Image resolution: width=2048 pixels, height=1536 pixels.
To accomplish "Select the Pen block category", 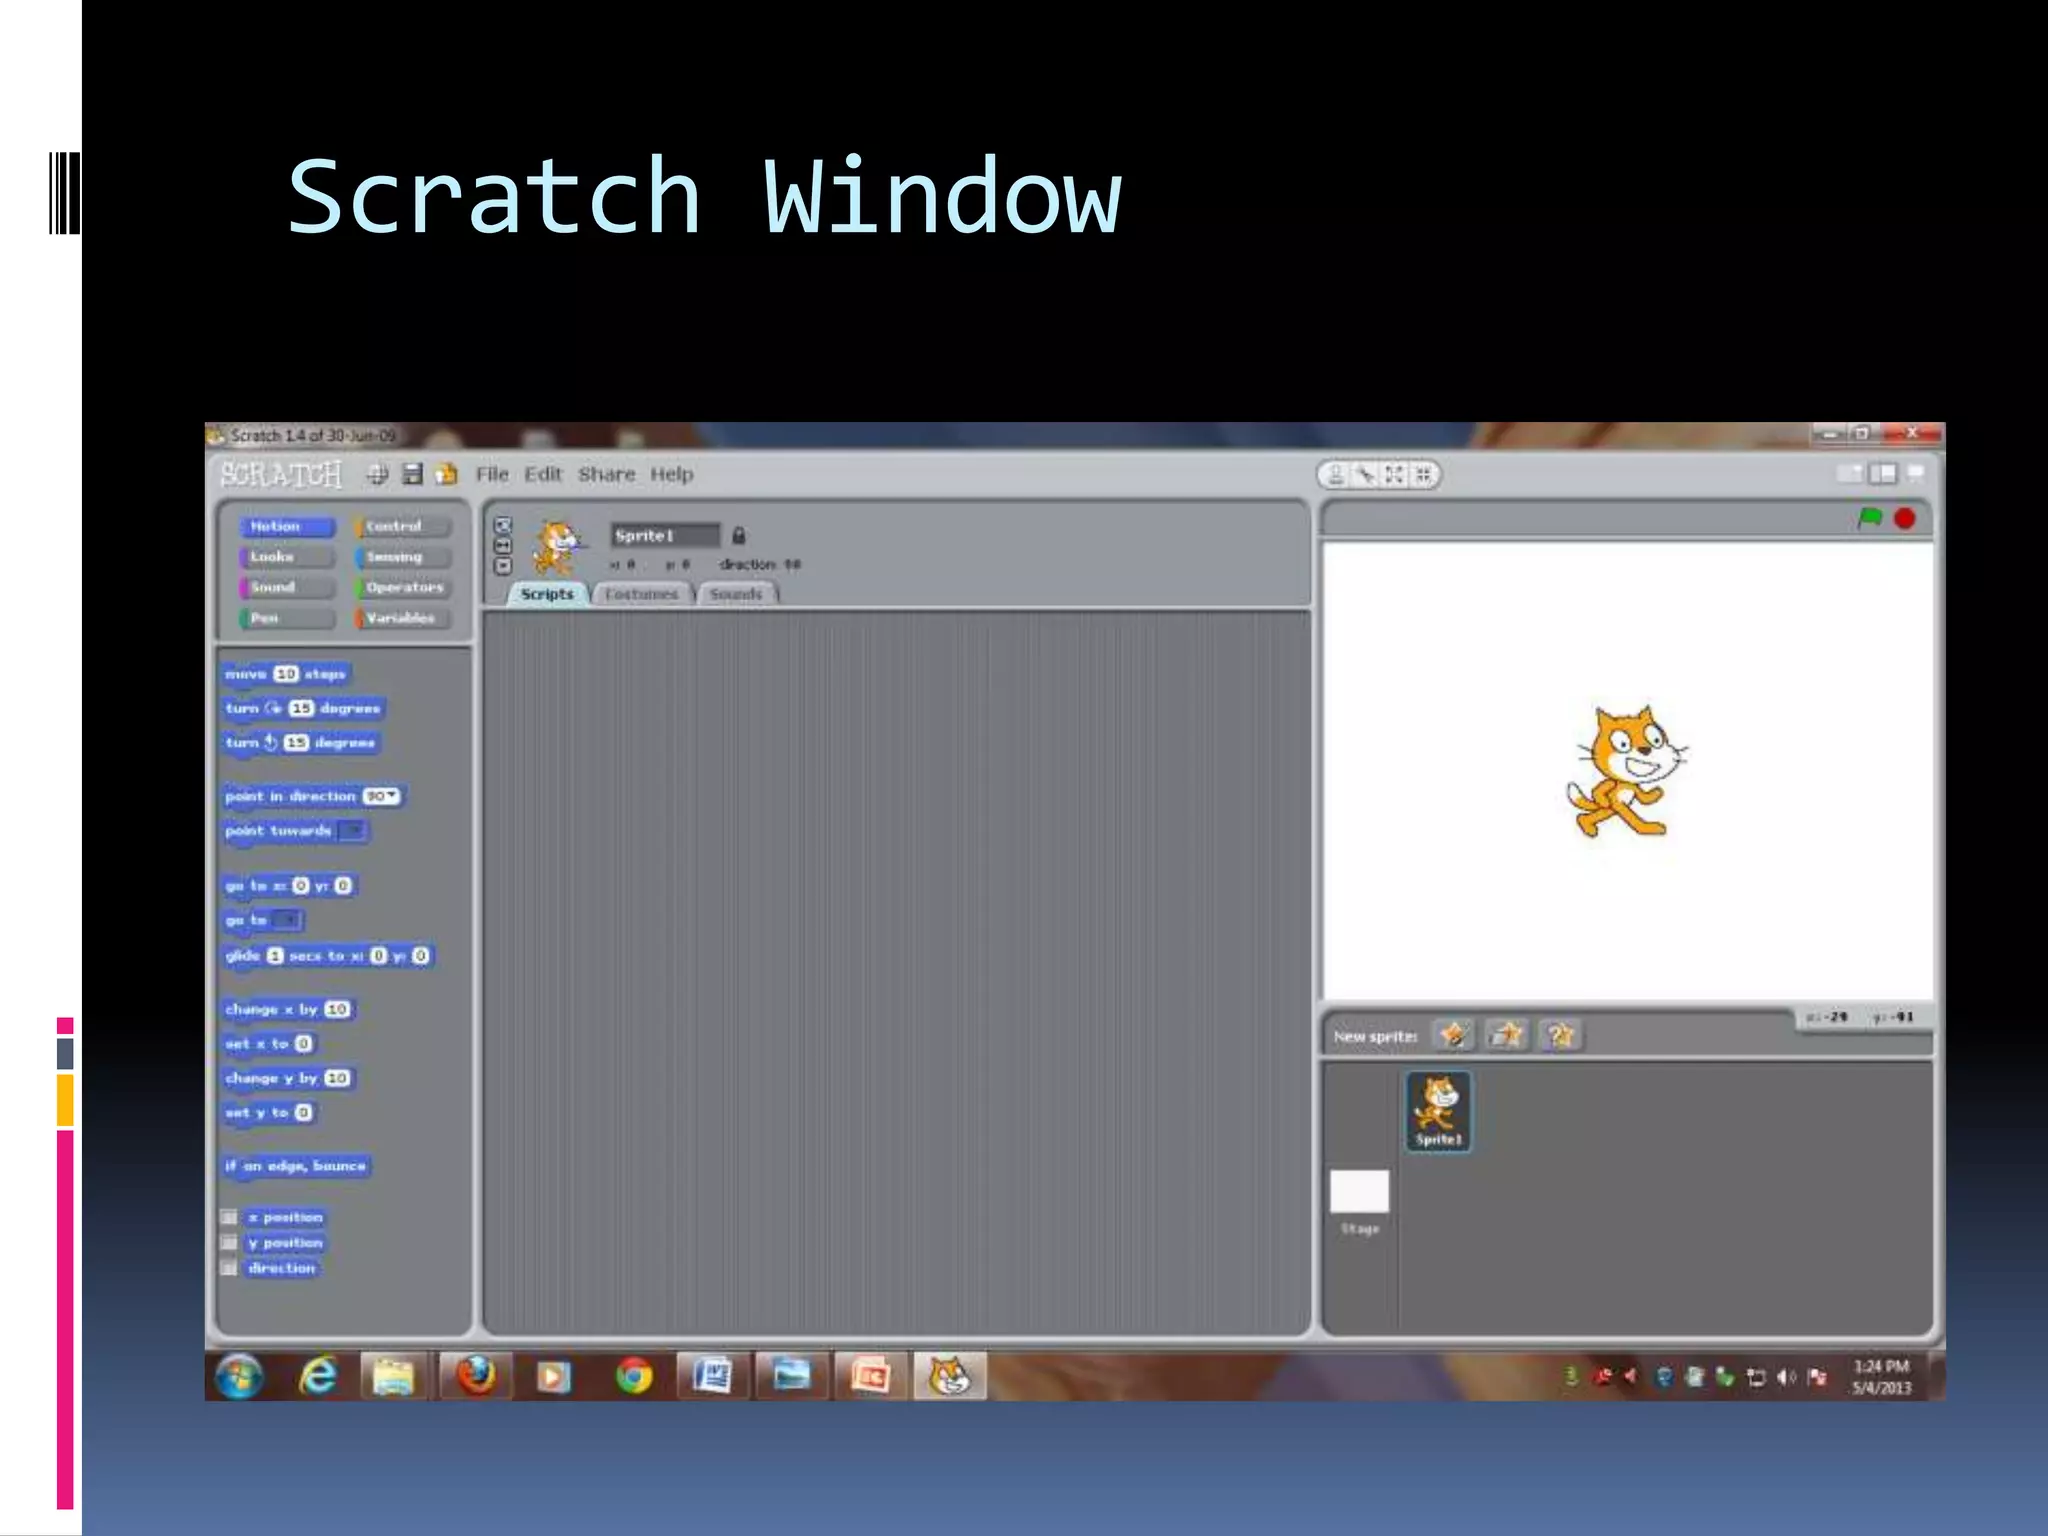I will pos(287,618).
